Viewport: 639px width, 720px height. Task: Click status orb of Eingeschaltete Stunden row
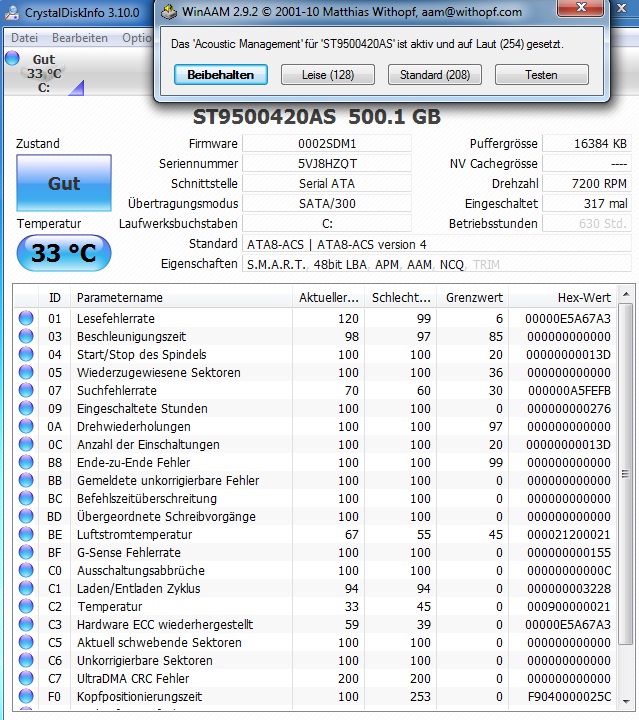[26, 408]
